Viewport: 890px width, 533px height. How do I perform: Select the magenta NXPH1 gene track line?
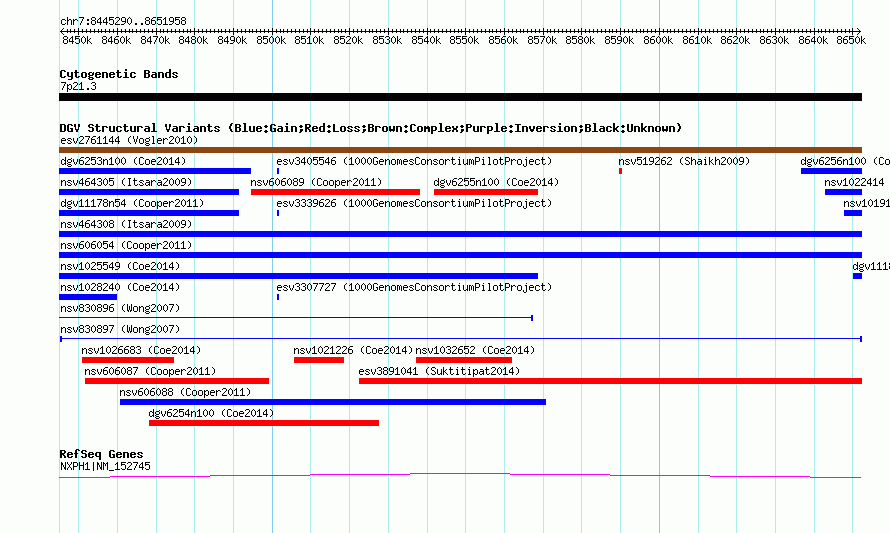460,476
